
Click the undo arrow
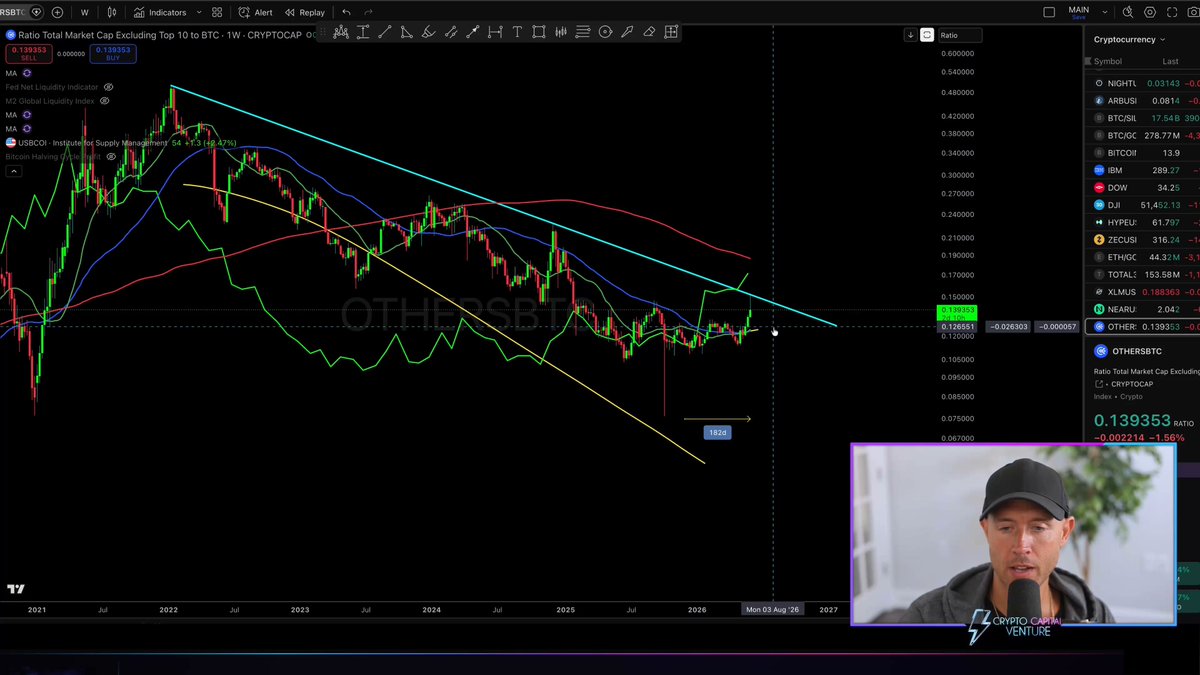(x=346, y=12)
